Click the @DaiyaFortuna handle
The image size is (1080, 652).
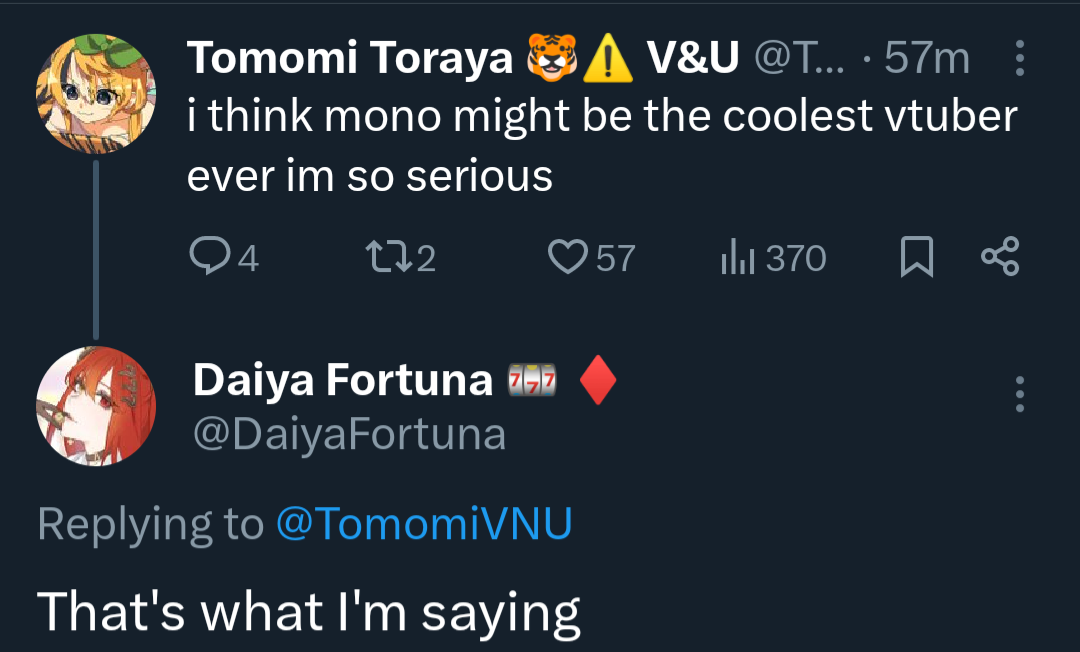coord(349,435)
